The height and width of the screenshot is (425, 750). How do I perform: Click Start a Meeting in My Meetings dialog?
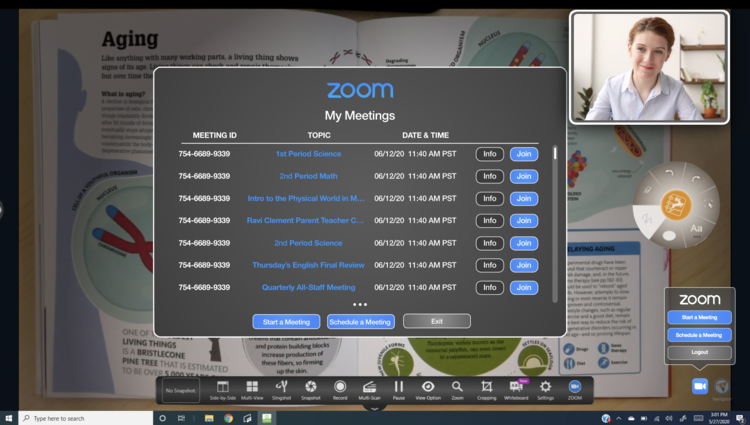(287, 322)
